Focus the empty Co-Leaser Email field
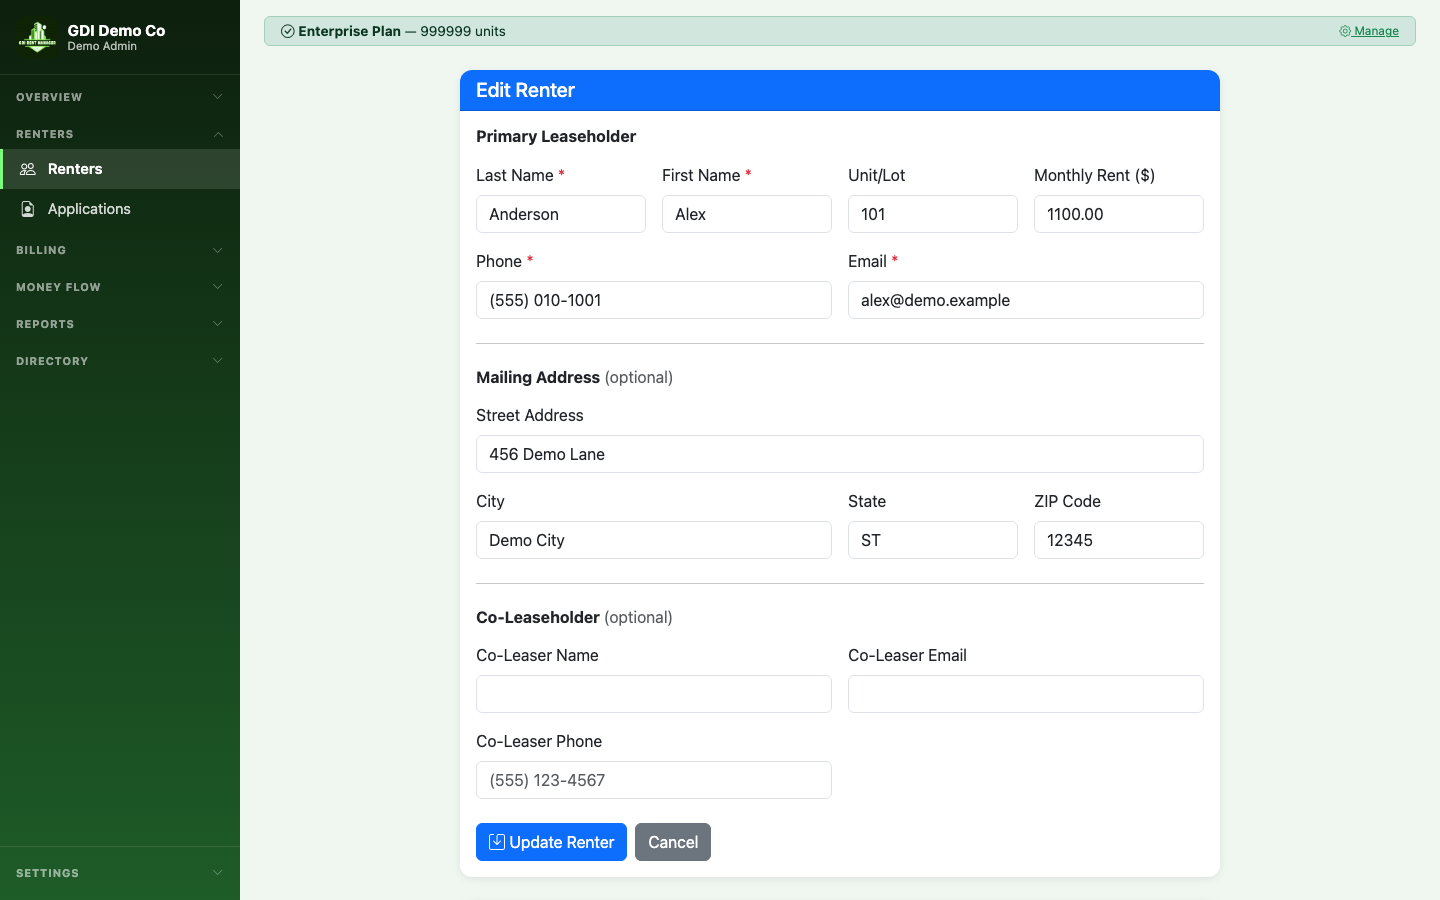The image size is (1440, 900). point(1026,694)
